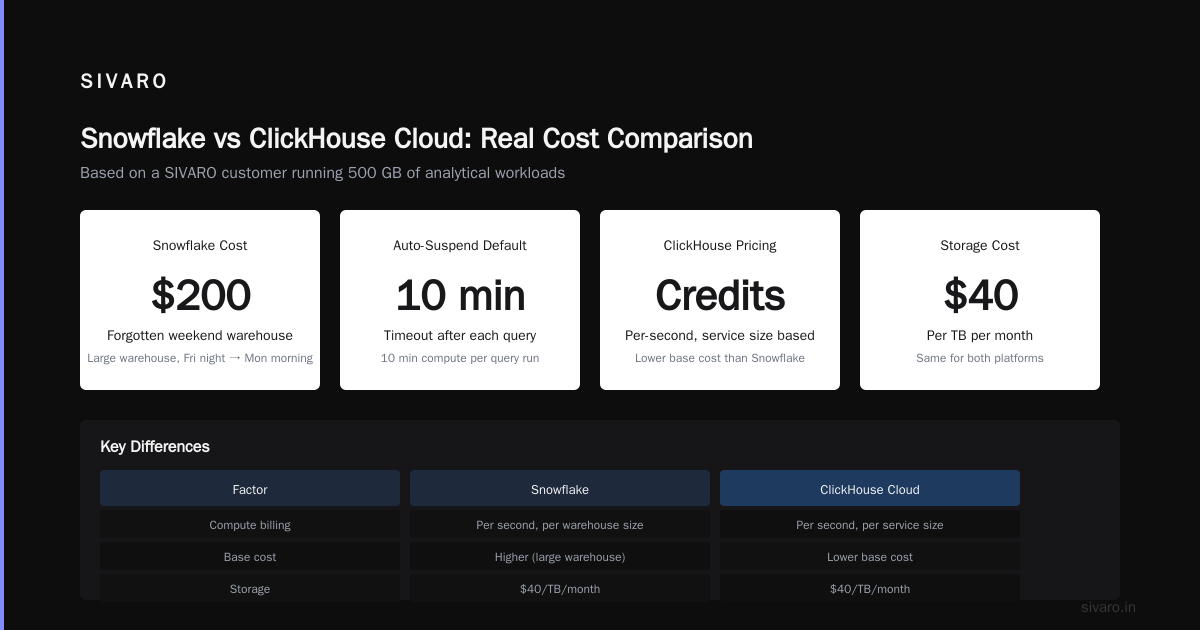Click the 'ClickHouse Cloud' column header
Viewport: 1200px width, 630px height.
coord(870,489)
